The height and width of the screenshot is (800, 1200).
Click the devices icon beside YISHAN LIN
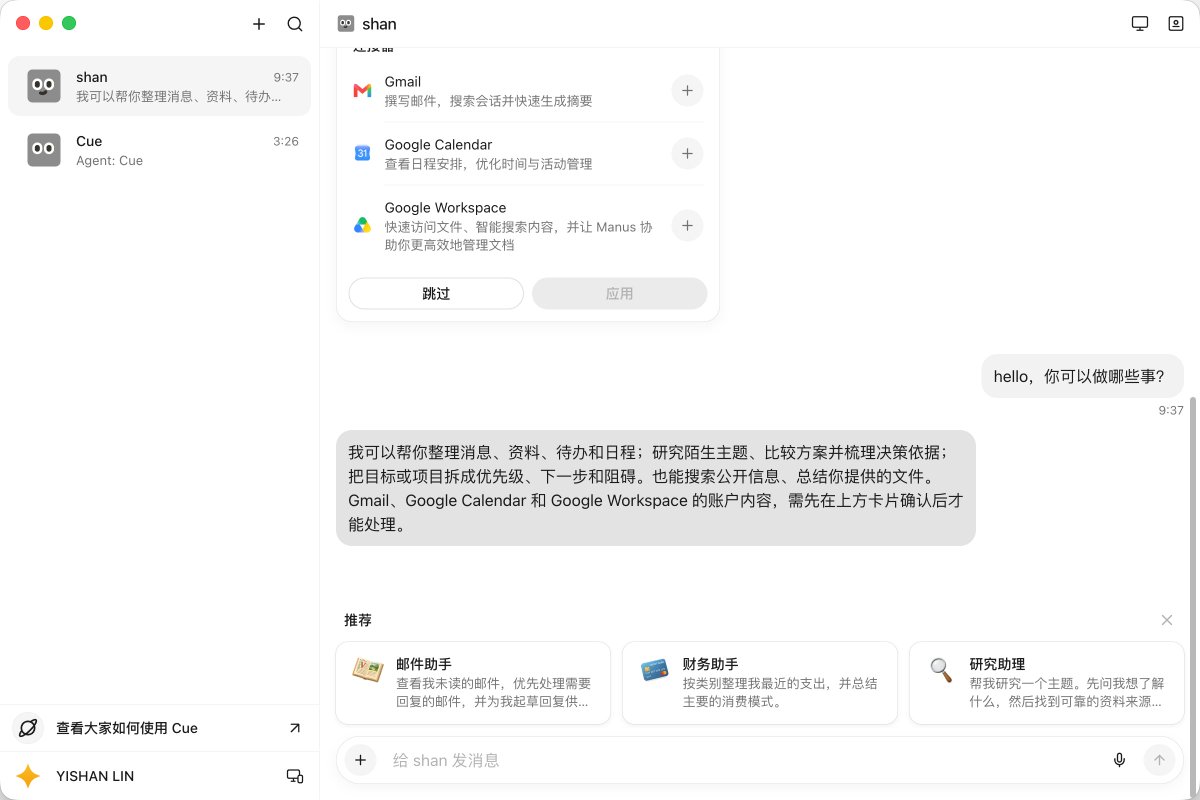pos(295,776)
